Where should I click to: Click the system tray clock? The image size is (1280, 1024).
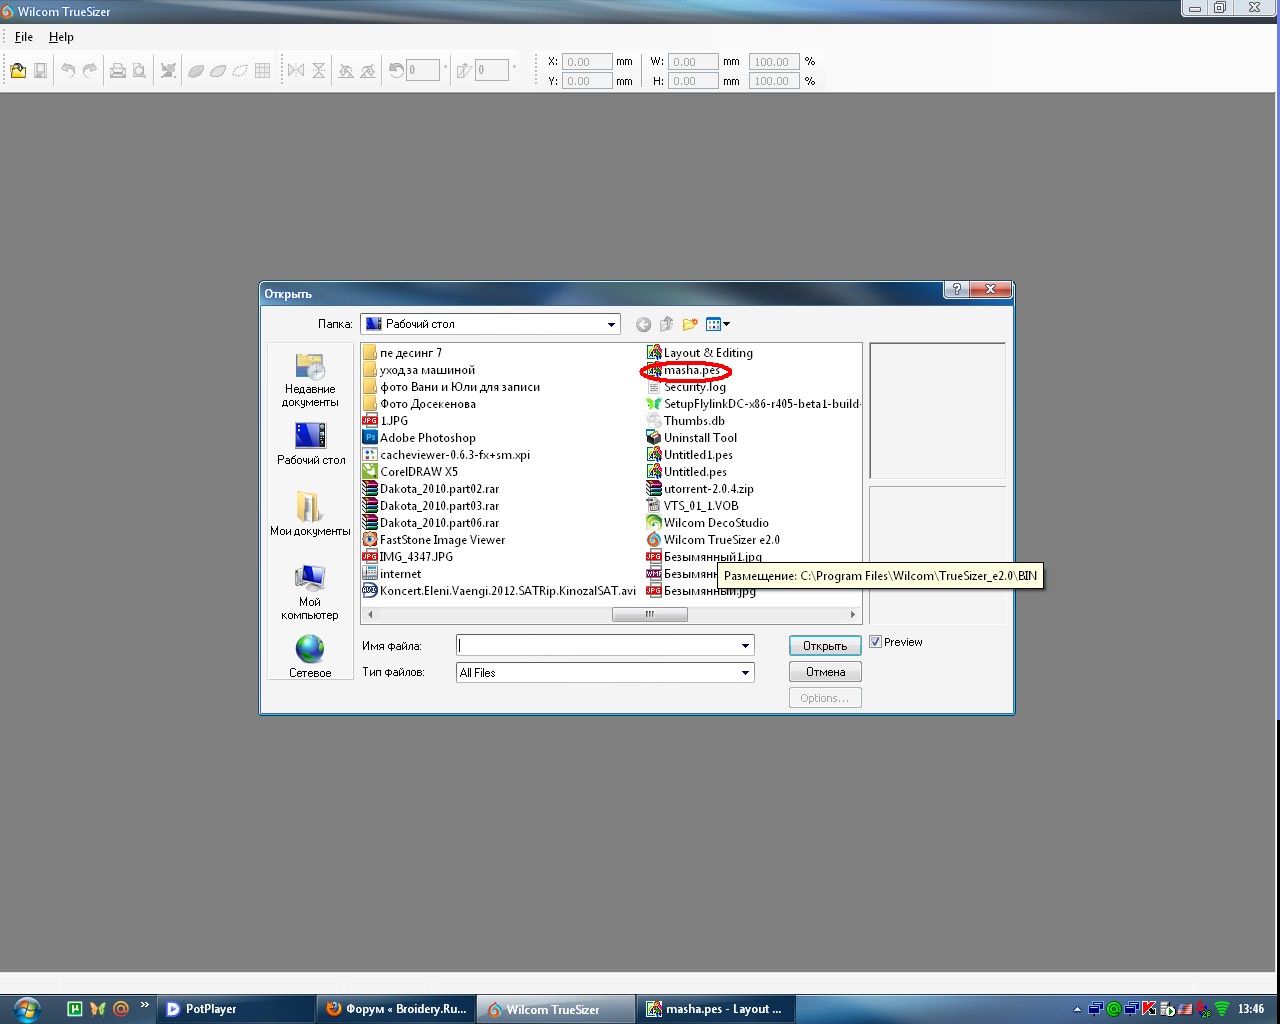[1251, 1009]
